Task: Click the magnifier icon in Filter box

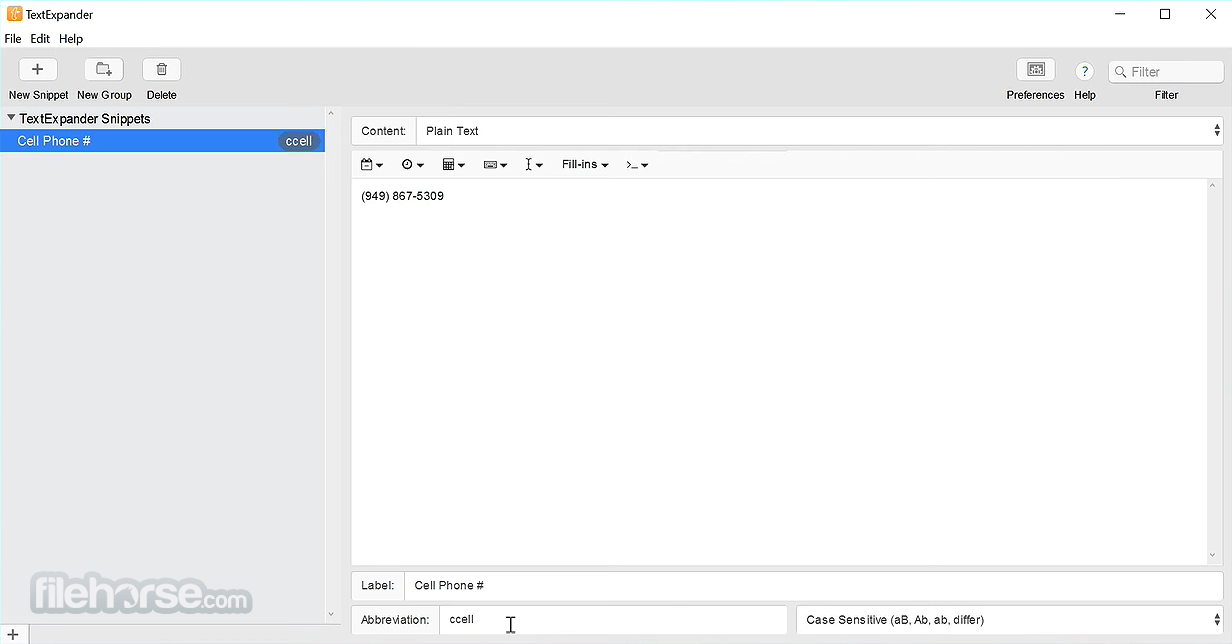Action: (x=1120, y=72)
